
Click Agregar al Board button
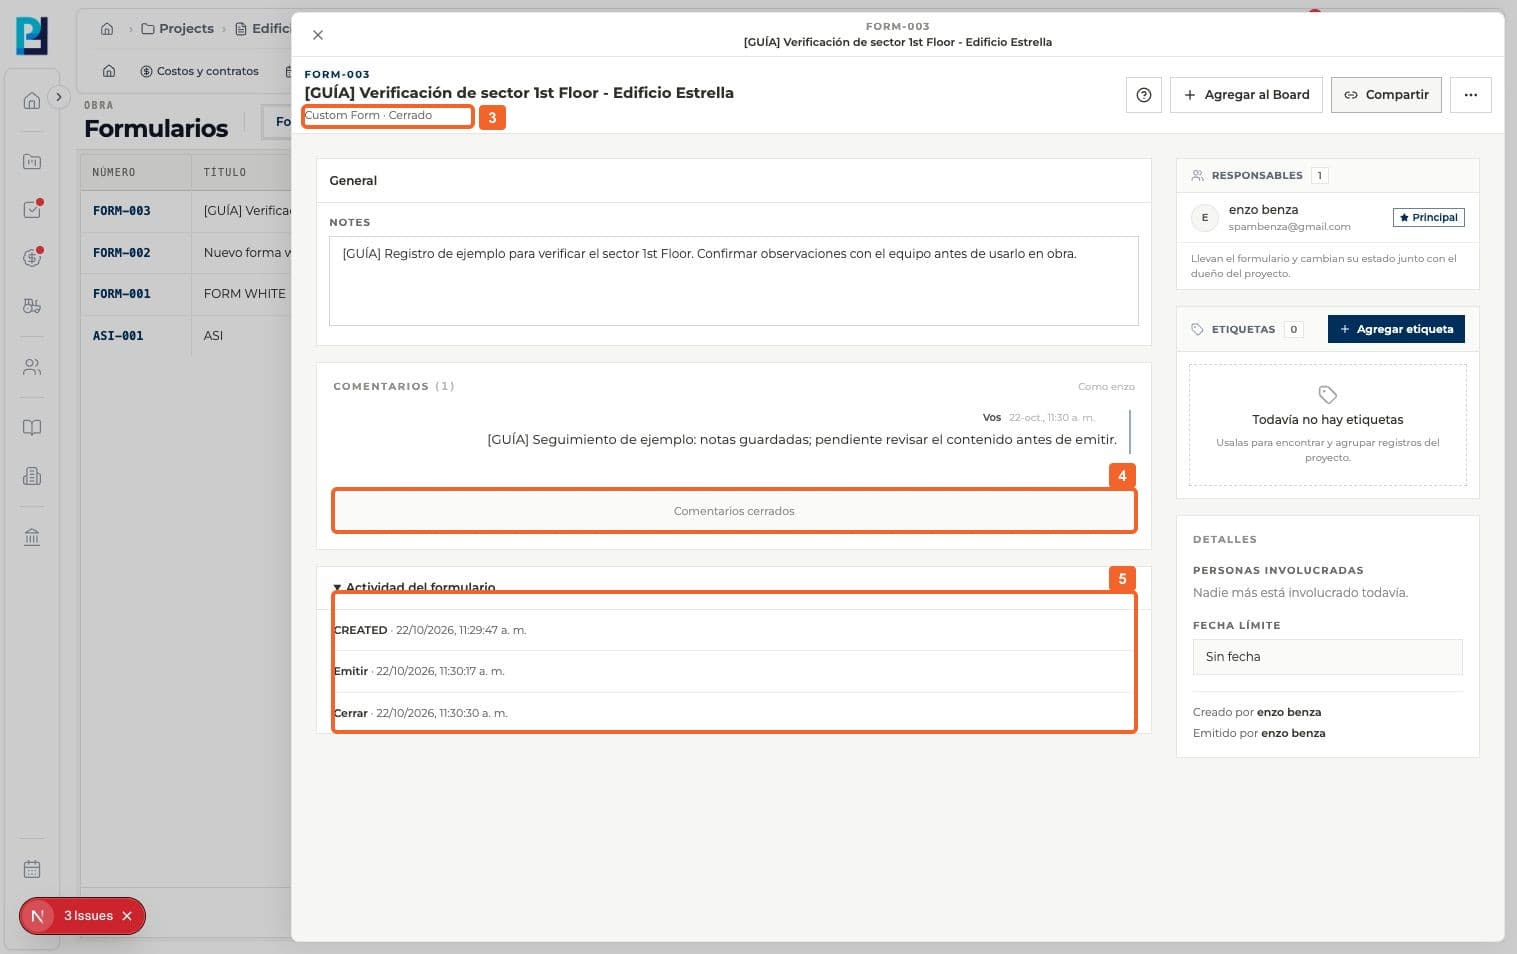[1246, 95]
